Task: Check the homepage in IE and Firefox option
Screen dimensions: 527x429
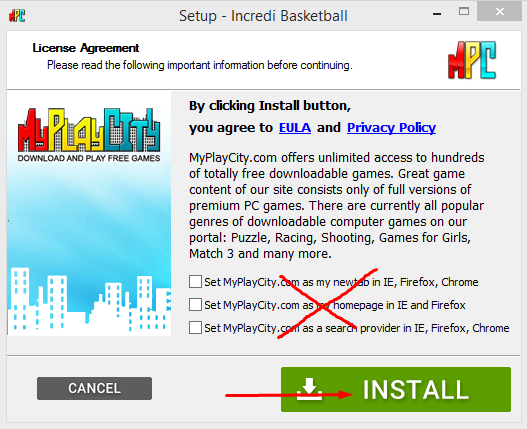Action: point(195,305)
